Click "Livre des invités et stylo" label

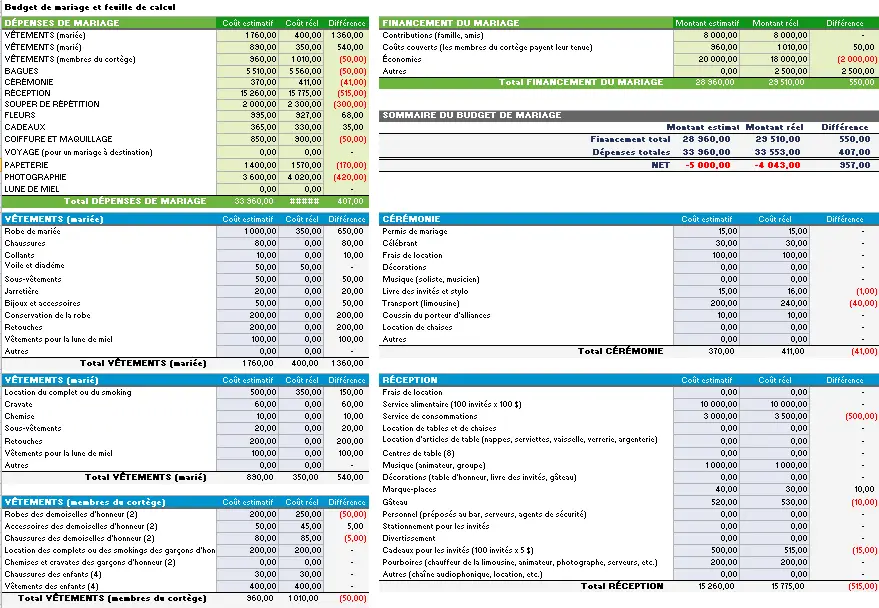tap(425, 291)
